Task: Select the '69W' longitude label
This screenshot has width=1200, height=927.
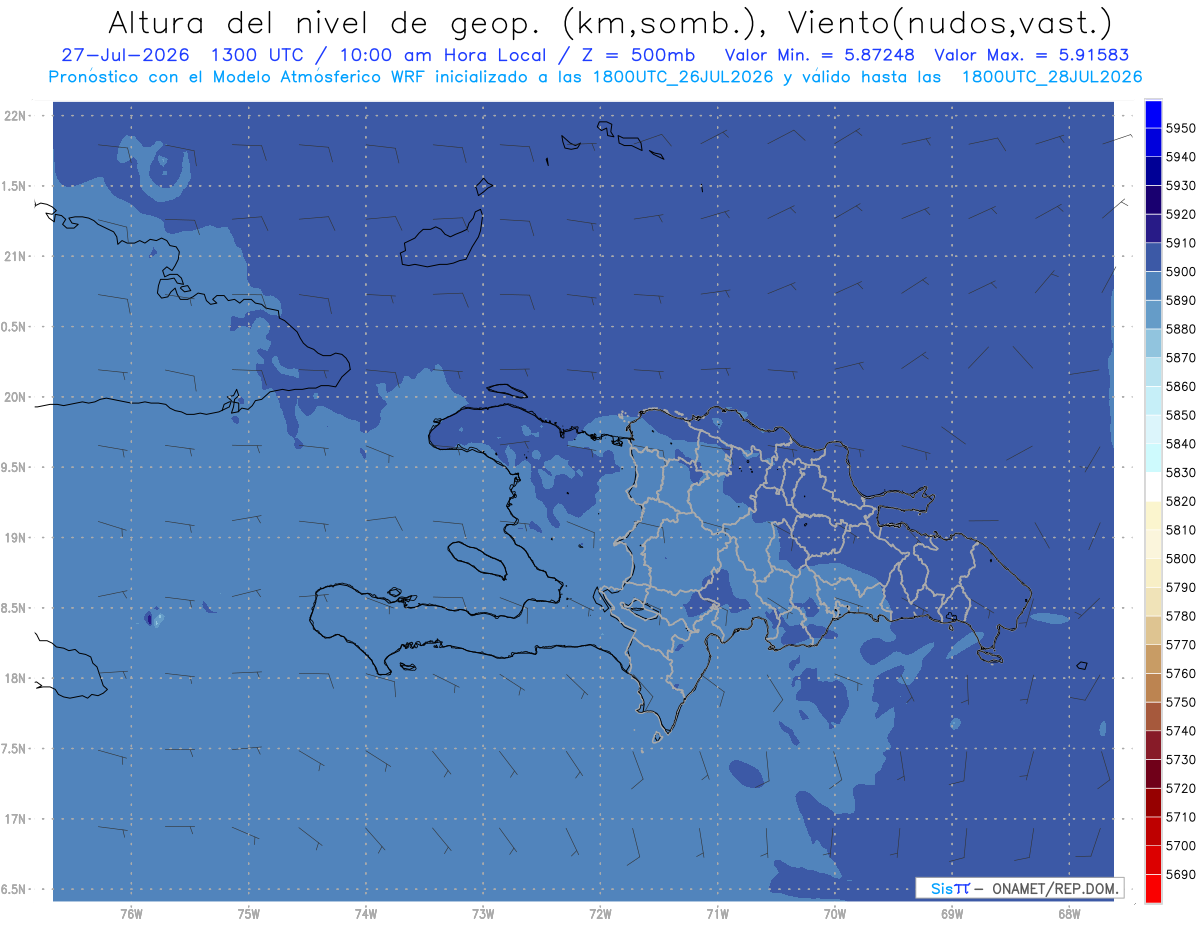Action: coord(952,914)
